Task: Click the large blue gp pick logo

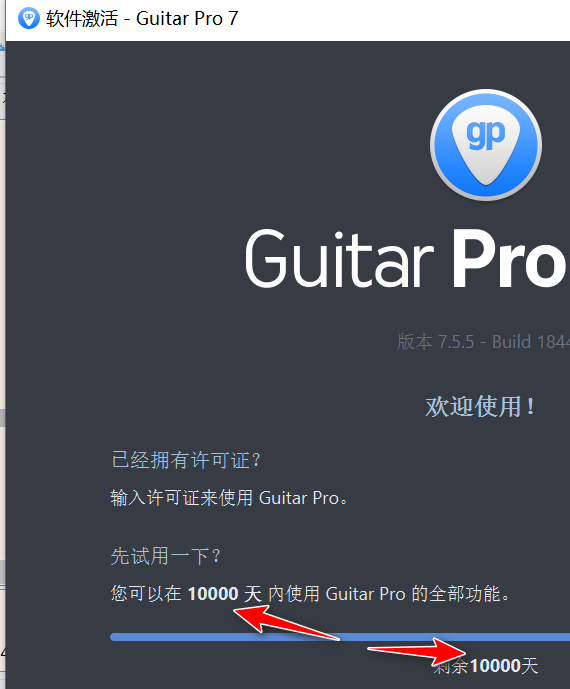Action: coord(486,145)
